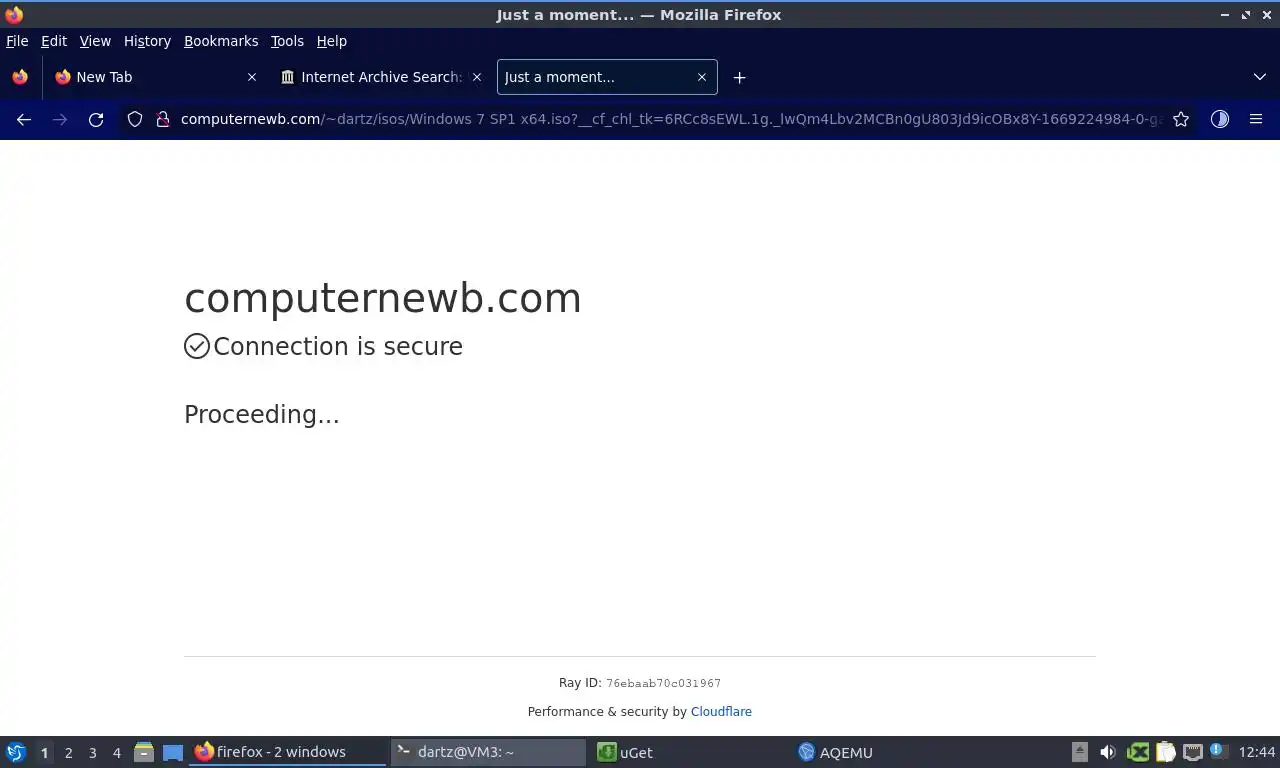The image size is (1280, 768).
Task: Switch to workspace 4
Action: (x=116, y=753)
